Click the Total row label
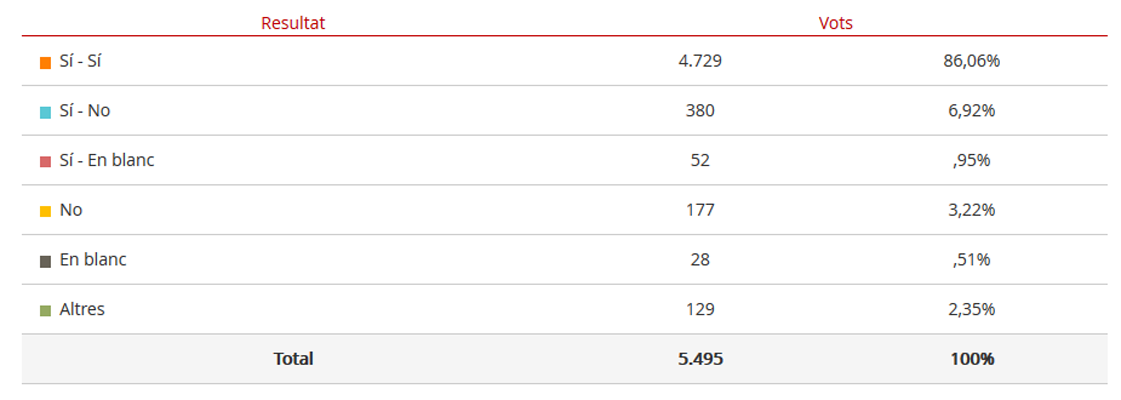 [293, 359]
